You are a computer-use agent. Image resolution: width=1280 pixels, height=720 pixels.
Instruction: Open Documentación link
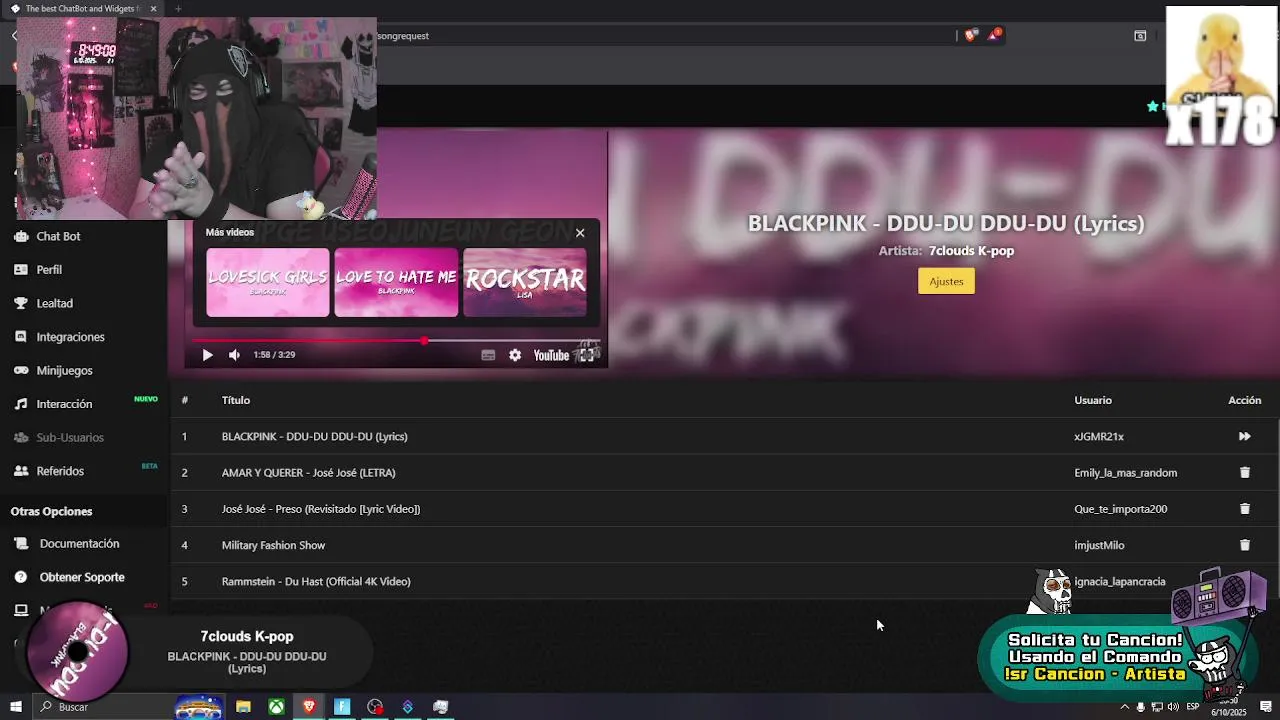tap(79, 544)
